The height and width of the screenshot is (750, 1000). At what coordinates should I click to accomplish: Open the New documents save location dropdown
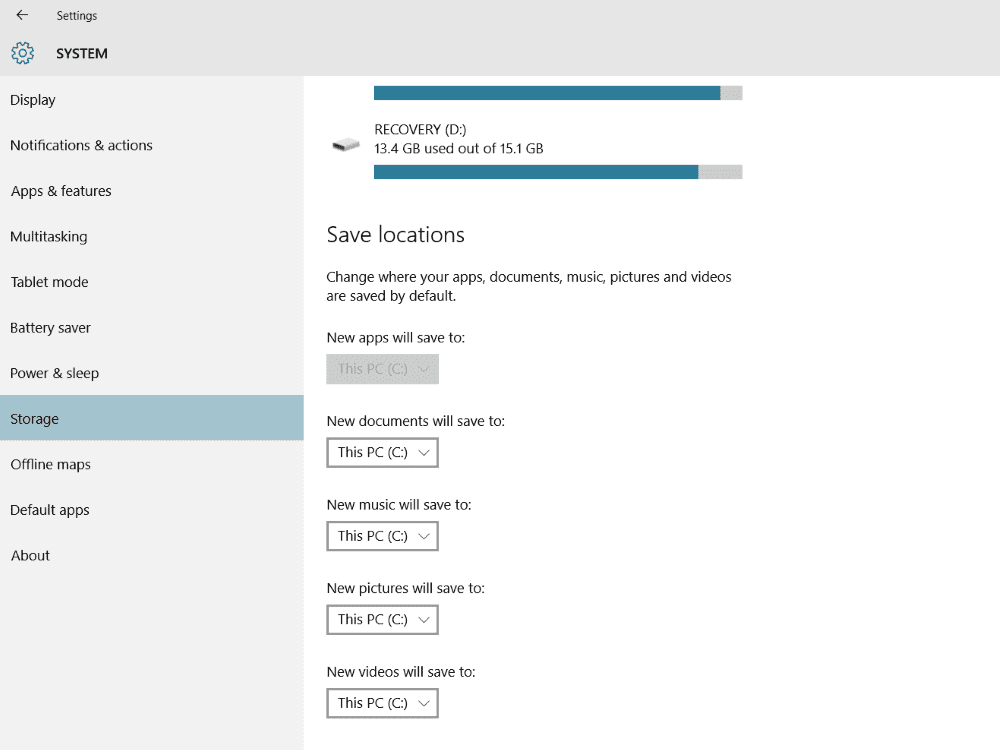(383, 453)
